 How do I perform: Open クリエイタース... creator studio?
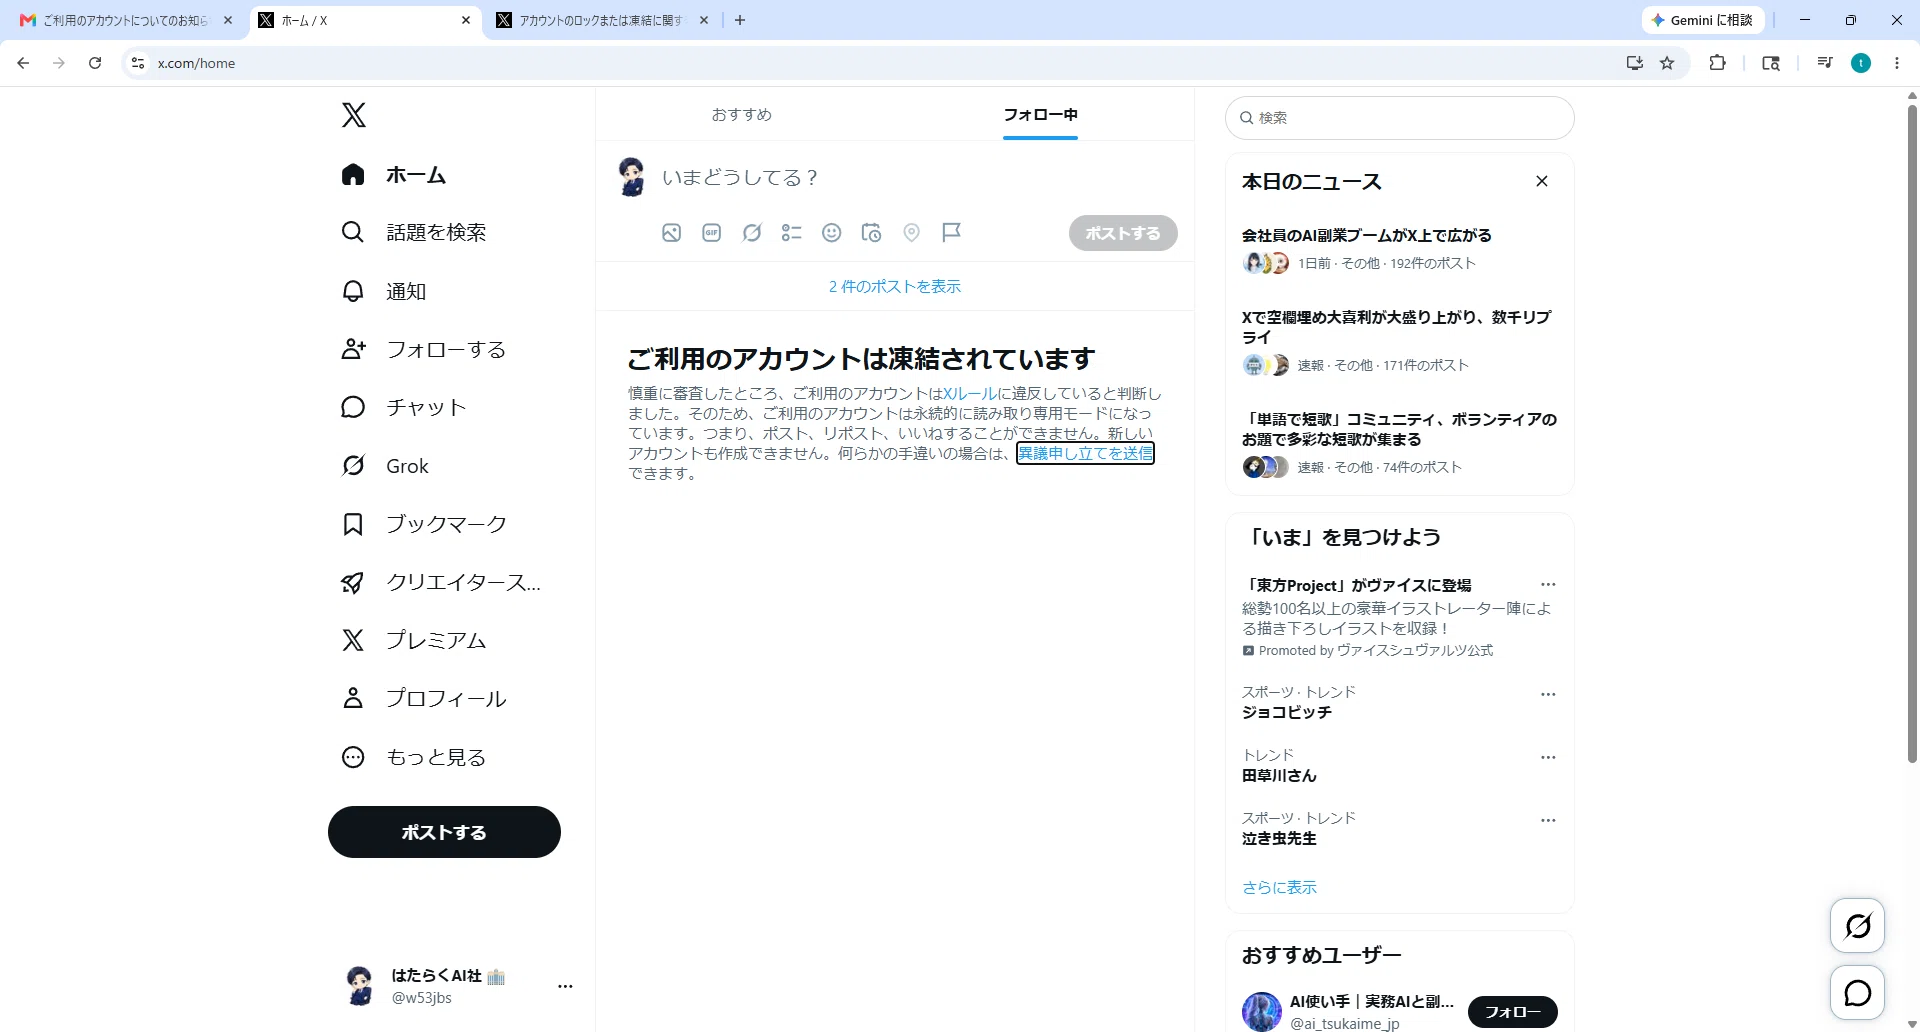pyautogui.click(x=441, y=582)
